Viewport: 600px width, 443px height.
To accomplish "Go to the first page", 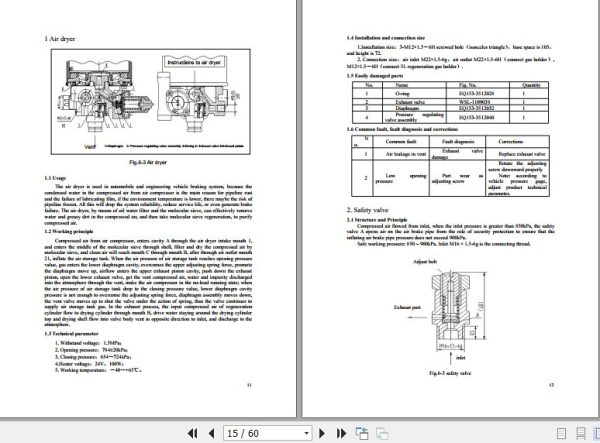I will tap(192, 433).
